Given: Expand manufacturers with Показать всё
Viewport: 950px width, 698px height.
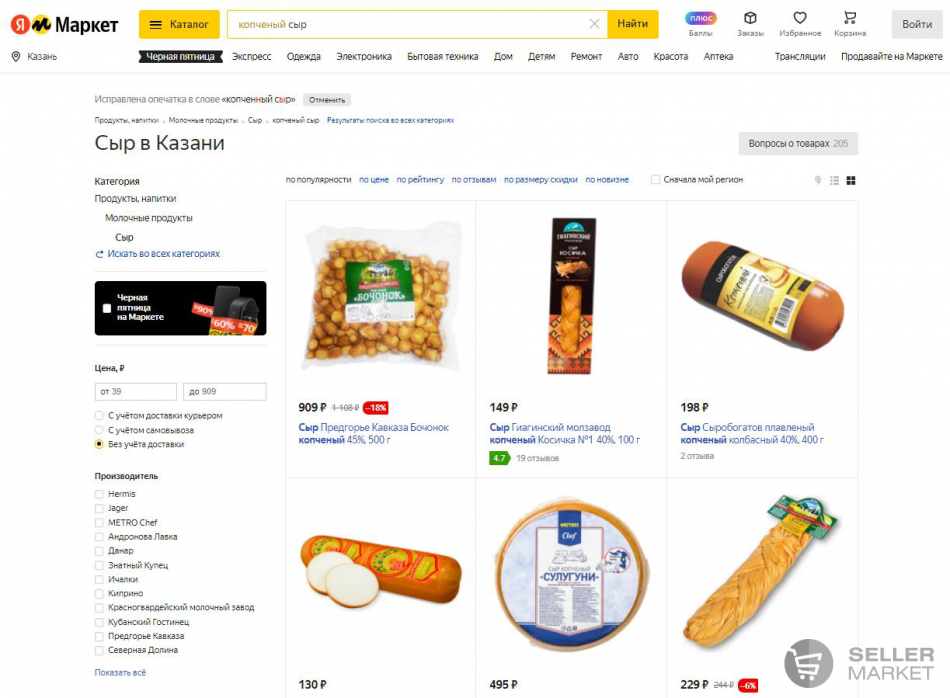Looking at the screenshot, I should click(x=120, y=673).
